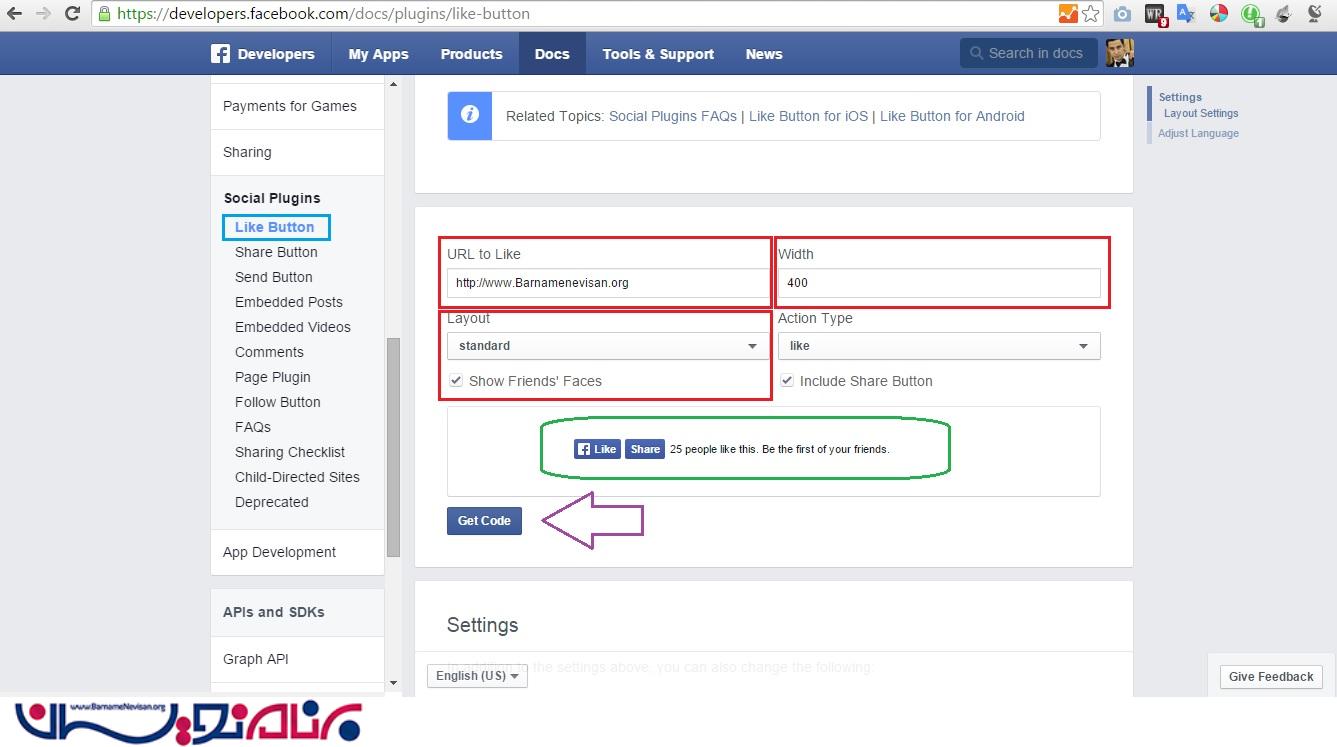Bookmark this page using the star icon
This screenshot has height=747, width=1337.
pyautogui.click(x=1090, y=14)
